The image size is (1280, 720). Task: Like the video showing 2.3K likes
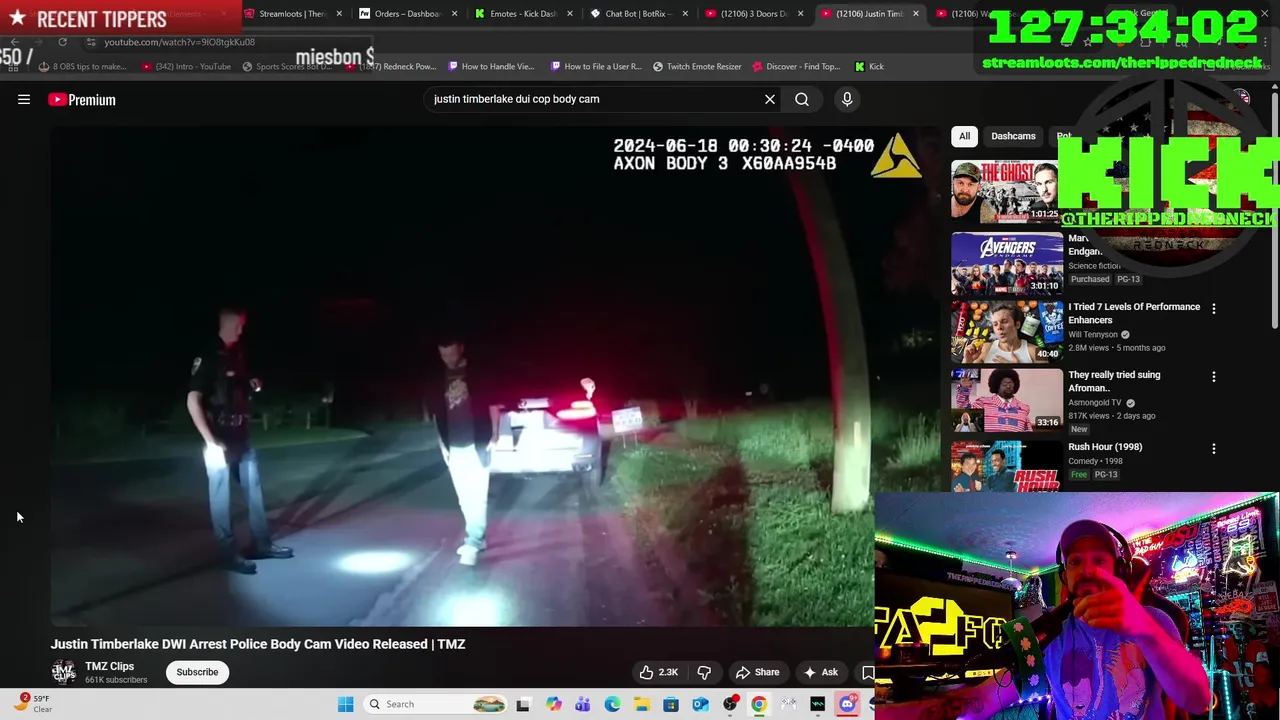click(x=659, y=672)
